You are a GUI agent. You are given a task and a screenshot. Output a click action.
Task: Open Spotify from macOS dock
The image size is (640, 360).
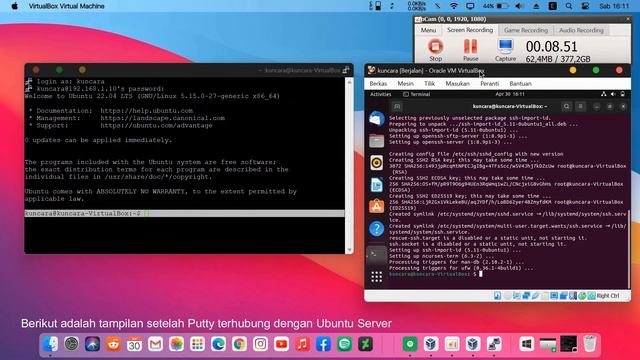click(344, 344)
